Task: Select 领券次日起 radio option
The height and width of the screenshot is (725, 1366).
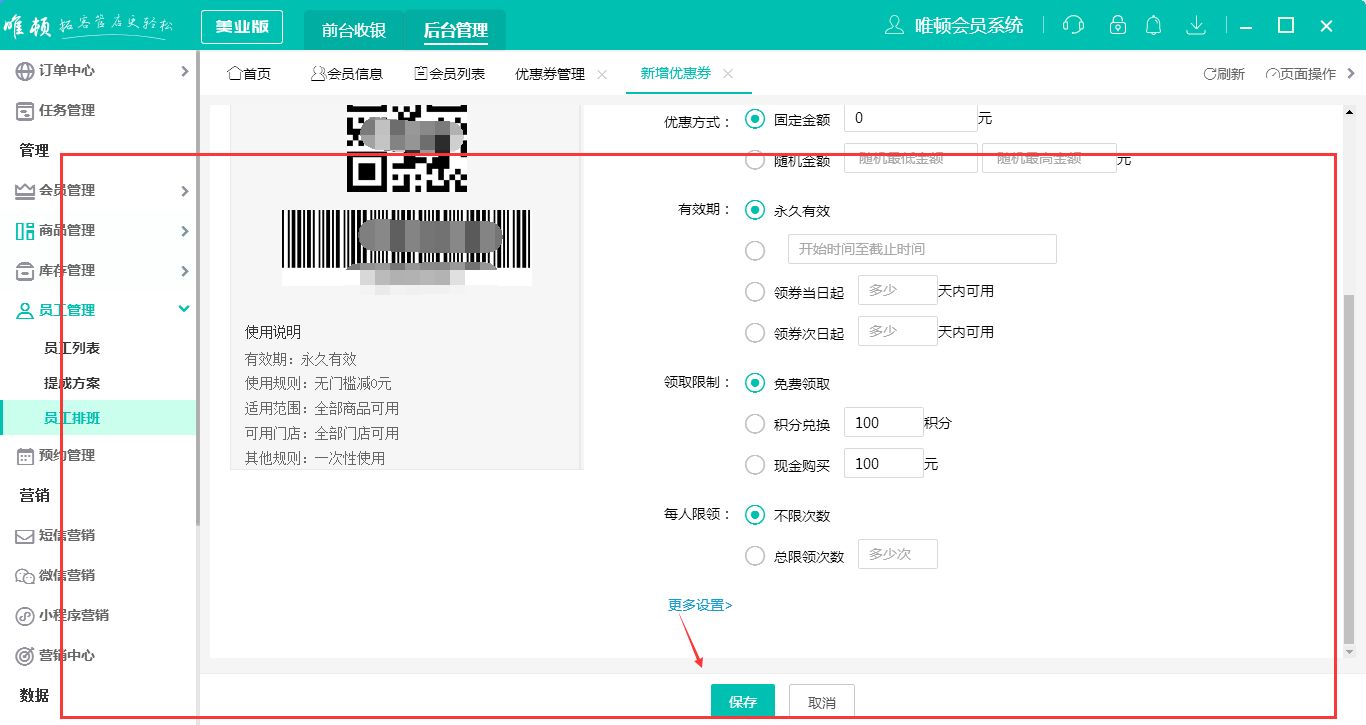Action: [755, 332]
